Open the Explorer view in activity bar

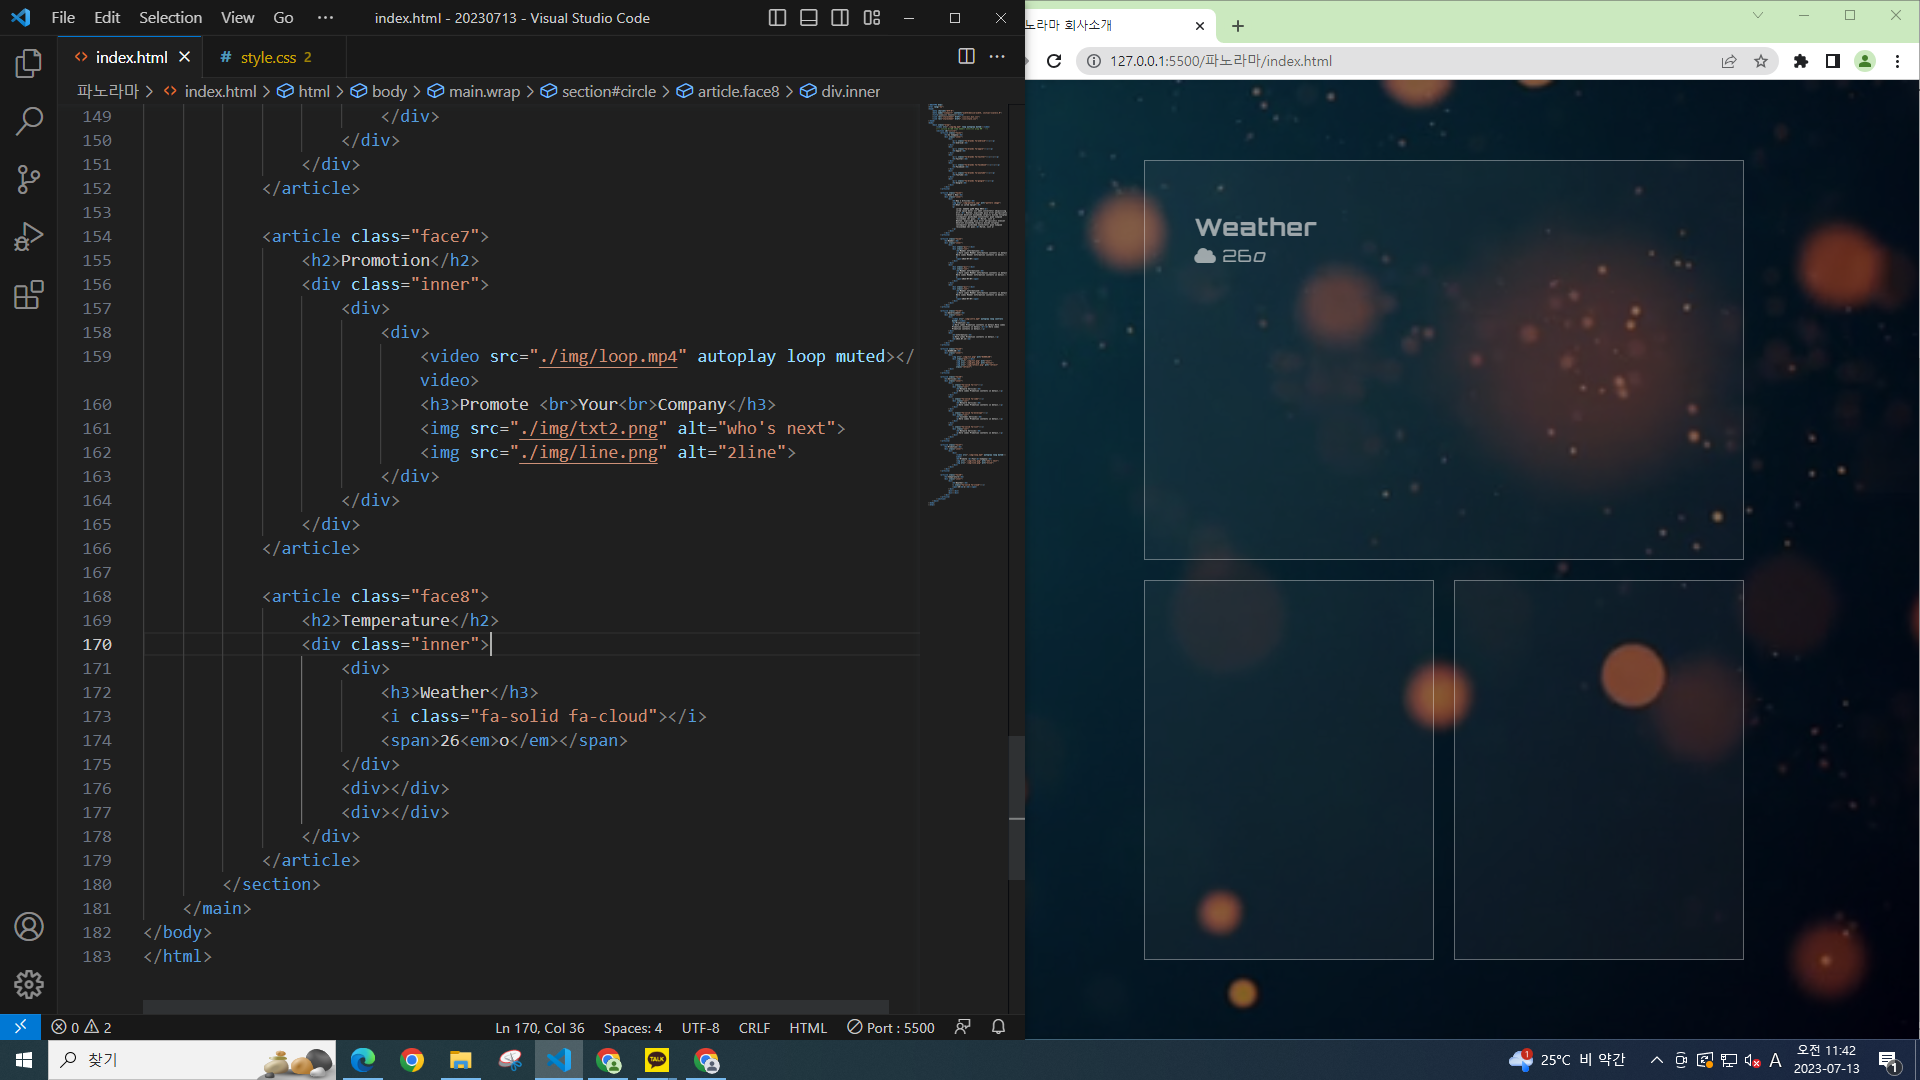tap(29, 64)
